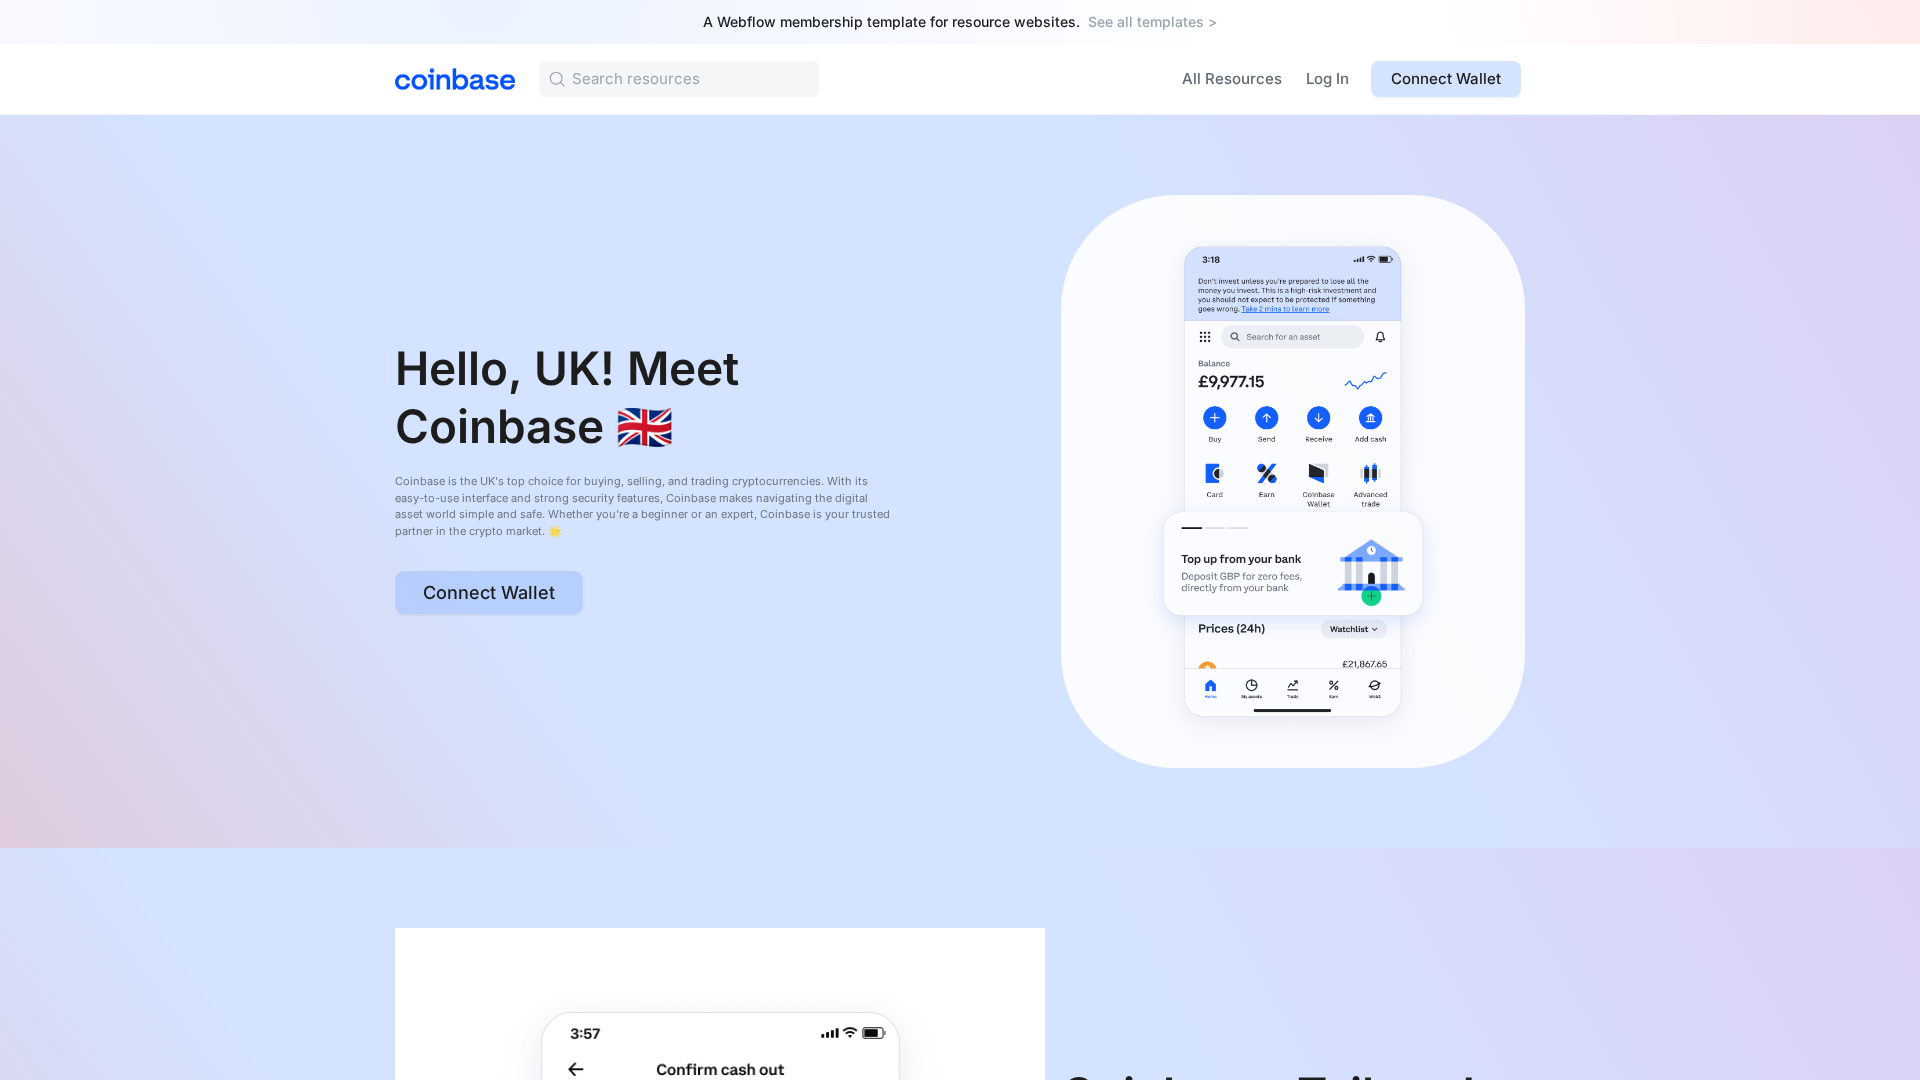Screen dimensions: 1920x1080
Task: Tap Trade icon in bottom bar
Action: tap(1292, 688)
